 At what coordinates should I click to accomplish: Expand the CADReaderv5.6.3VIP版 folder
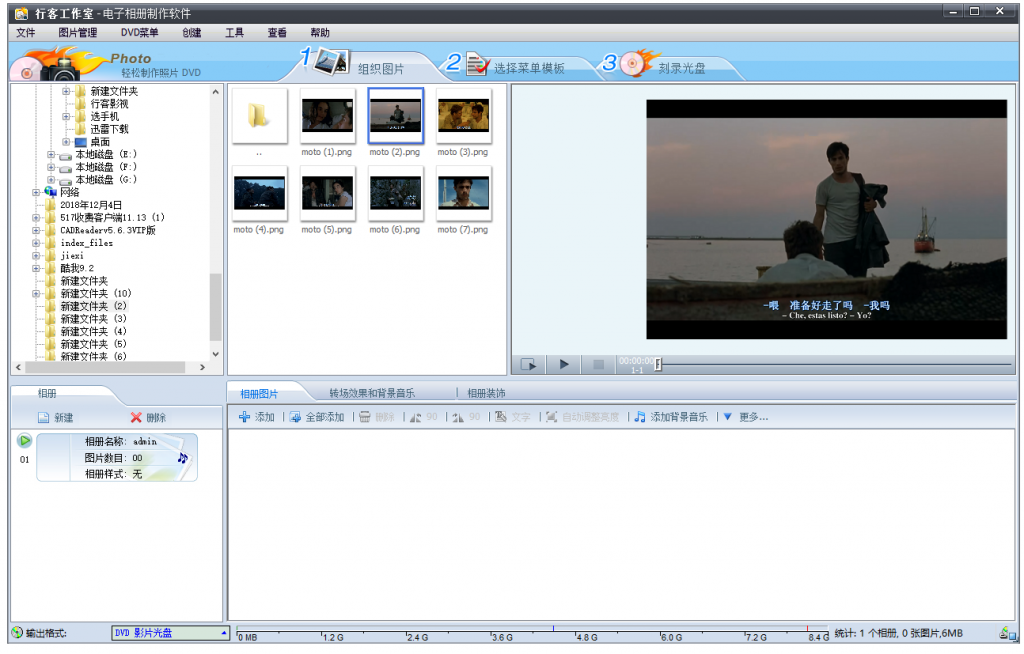point(36,231)
